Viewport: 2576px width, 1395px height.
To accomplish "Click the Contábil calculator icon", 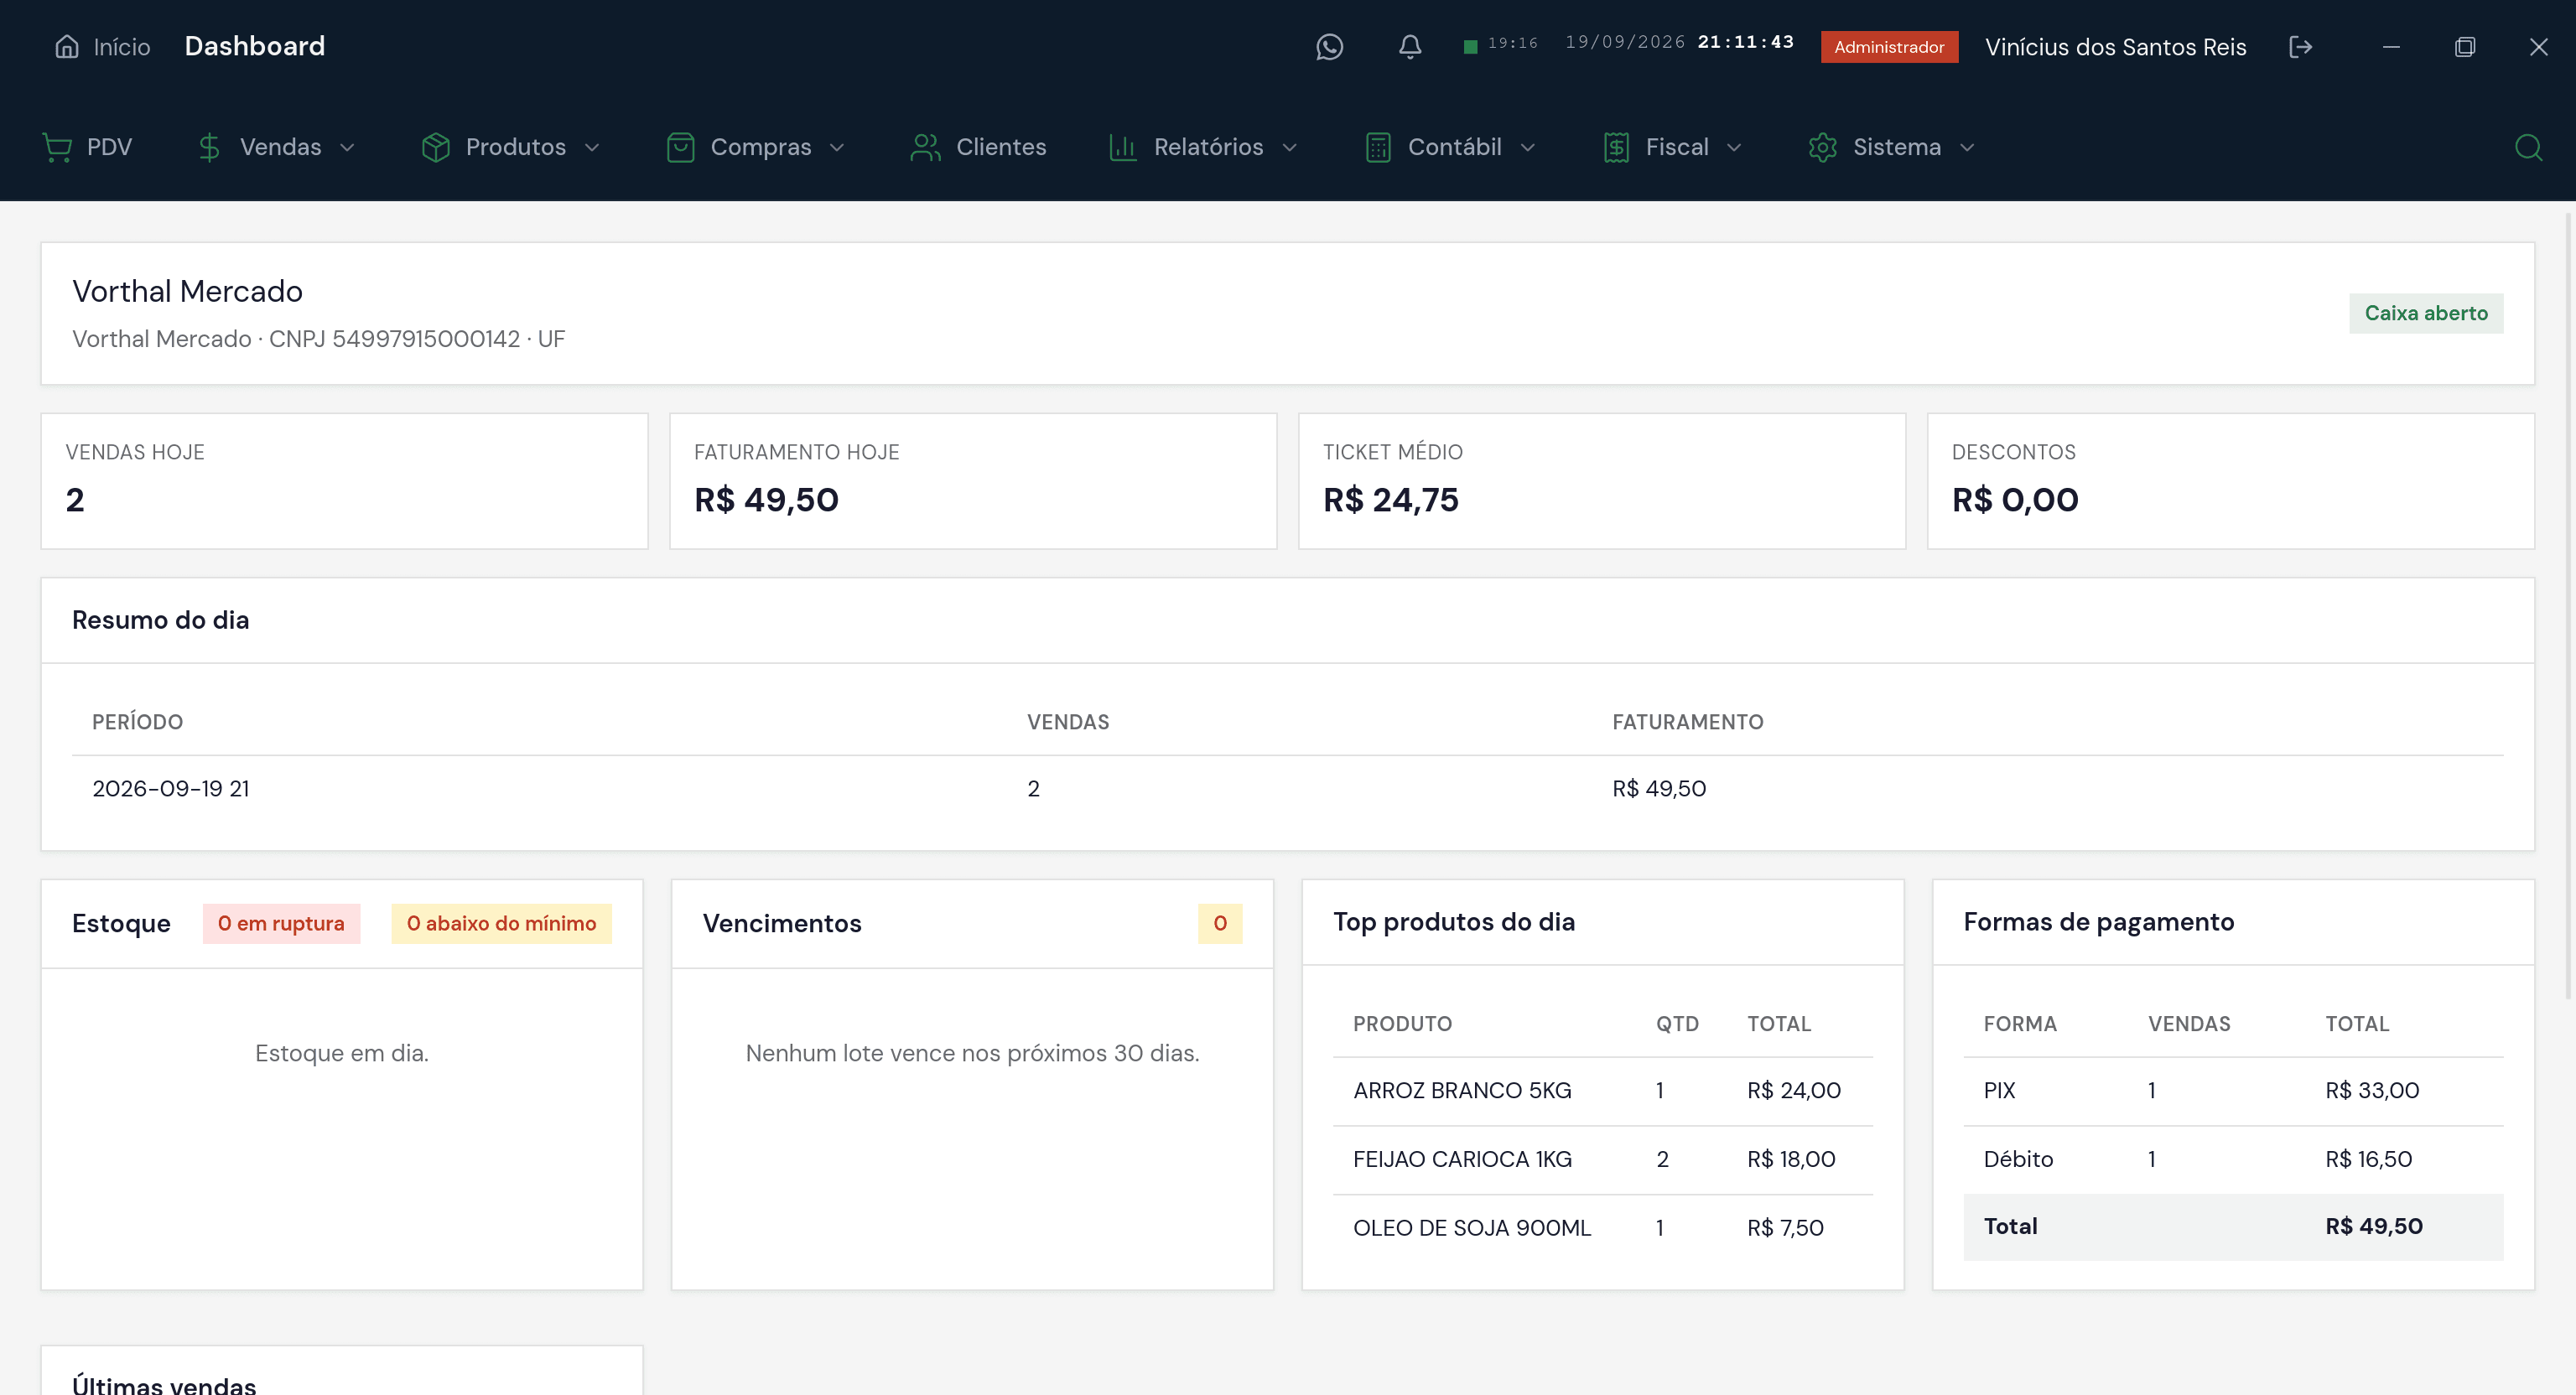I will point(1378,147).
